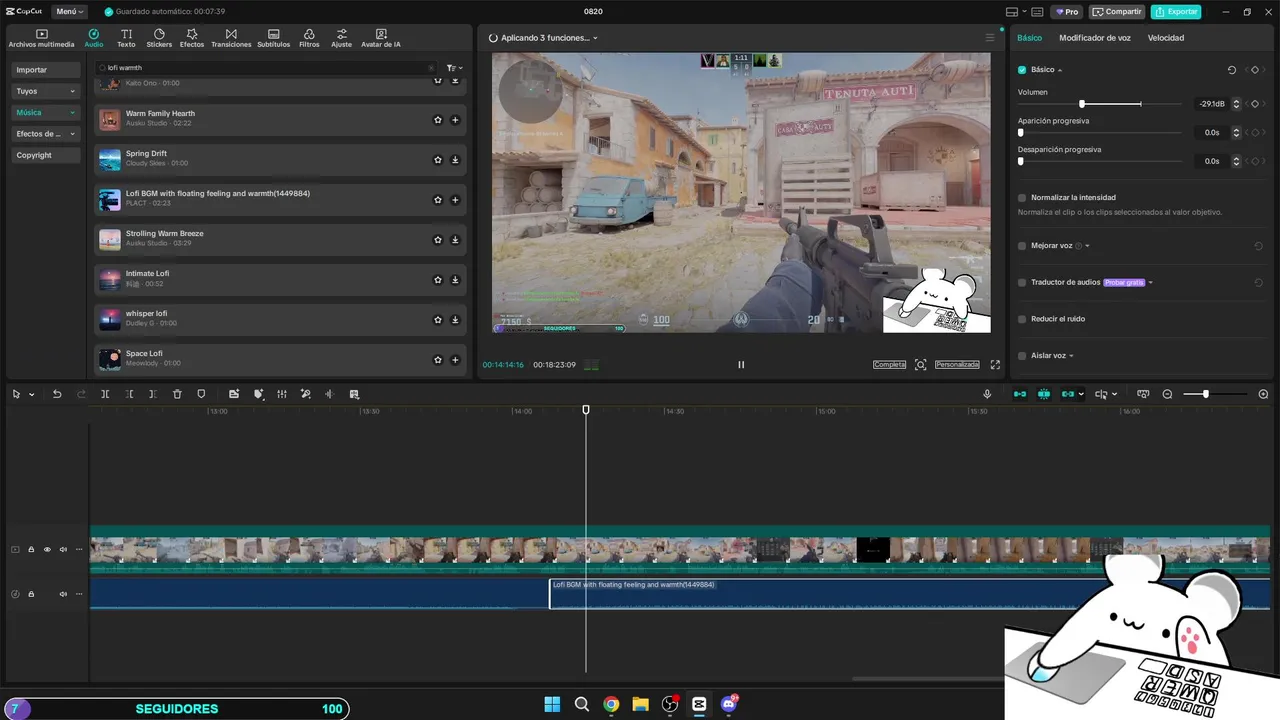Favorite the Warm Family Hearth track
This screenshot has height=720, width=1280.
pos(437,120)
